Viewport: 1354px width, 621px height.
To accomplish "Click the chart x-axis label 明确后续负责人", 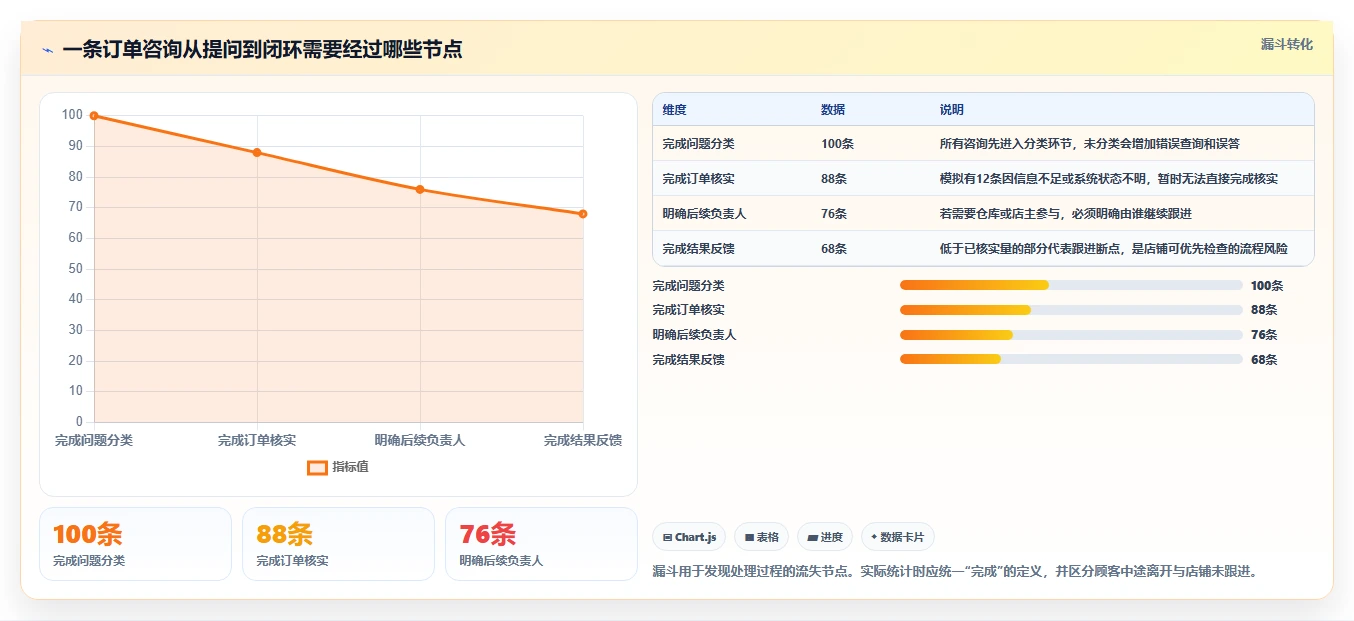I will click(x=420, y=441).
